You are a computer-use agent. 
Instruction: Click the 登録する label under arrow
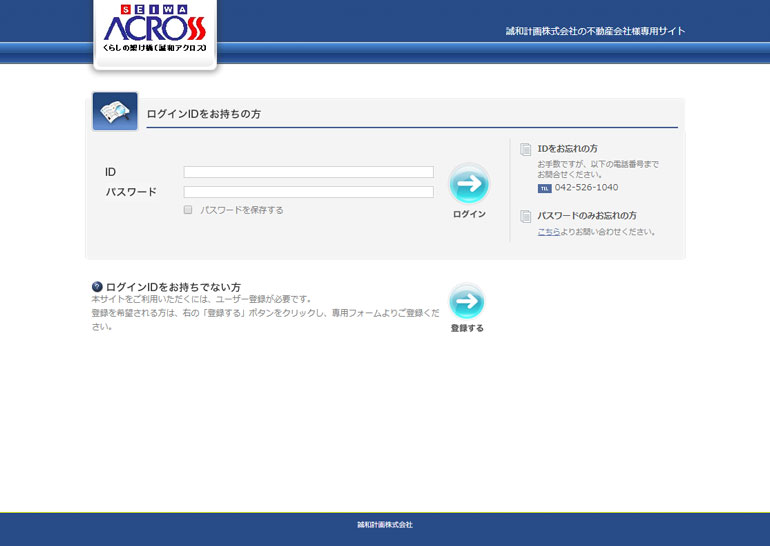coord(467,328)
